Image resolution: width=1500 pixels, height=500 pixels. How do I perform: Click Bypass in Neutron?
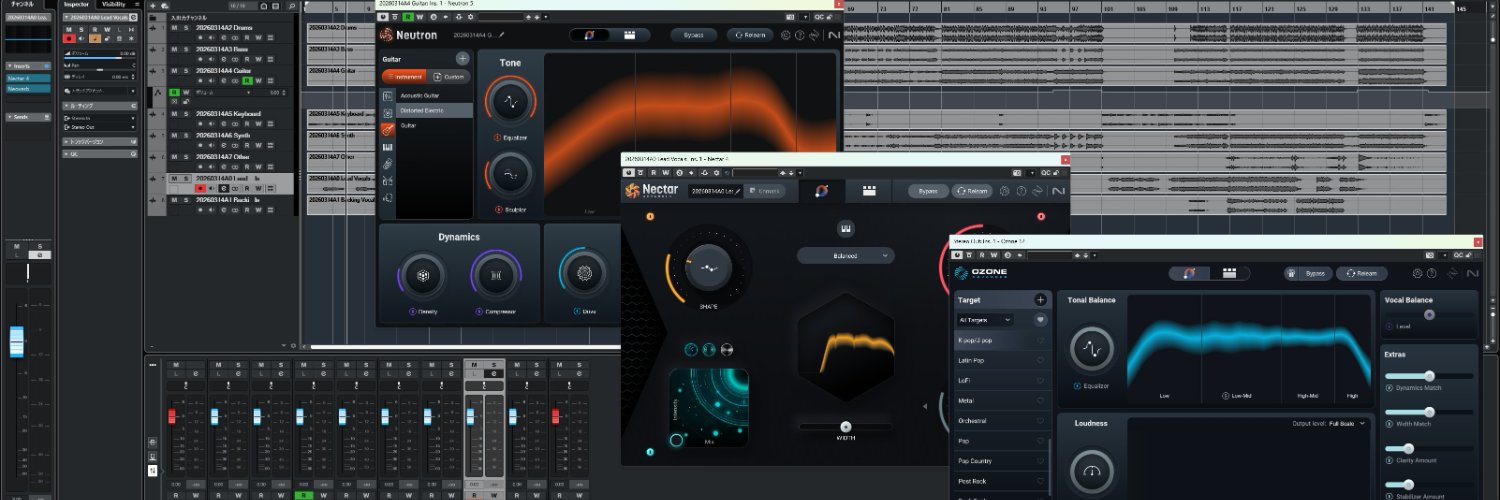coord(693,35)
